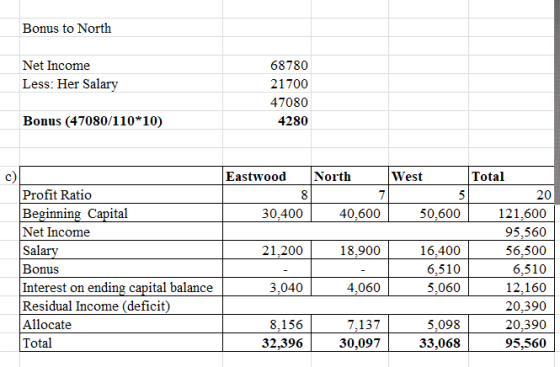560x367 pixels.
Task: Select the North column header
Action: [x=350, y=176]
